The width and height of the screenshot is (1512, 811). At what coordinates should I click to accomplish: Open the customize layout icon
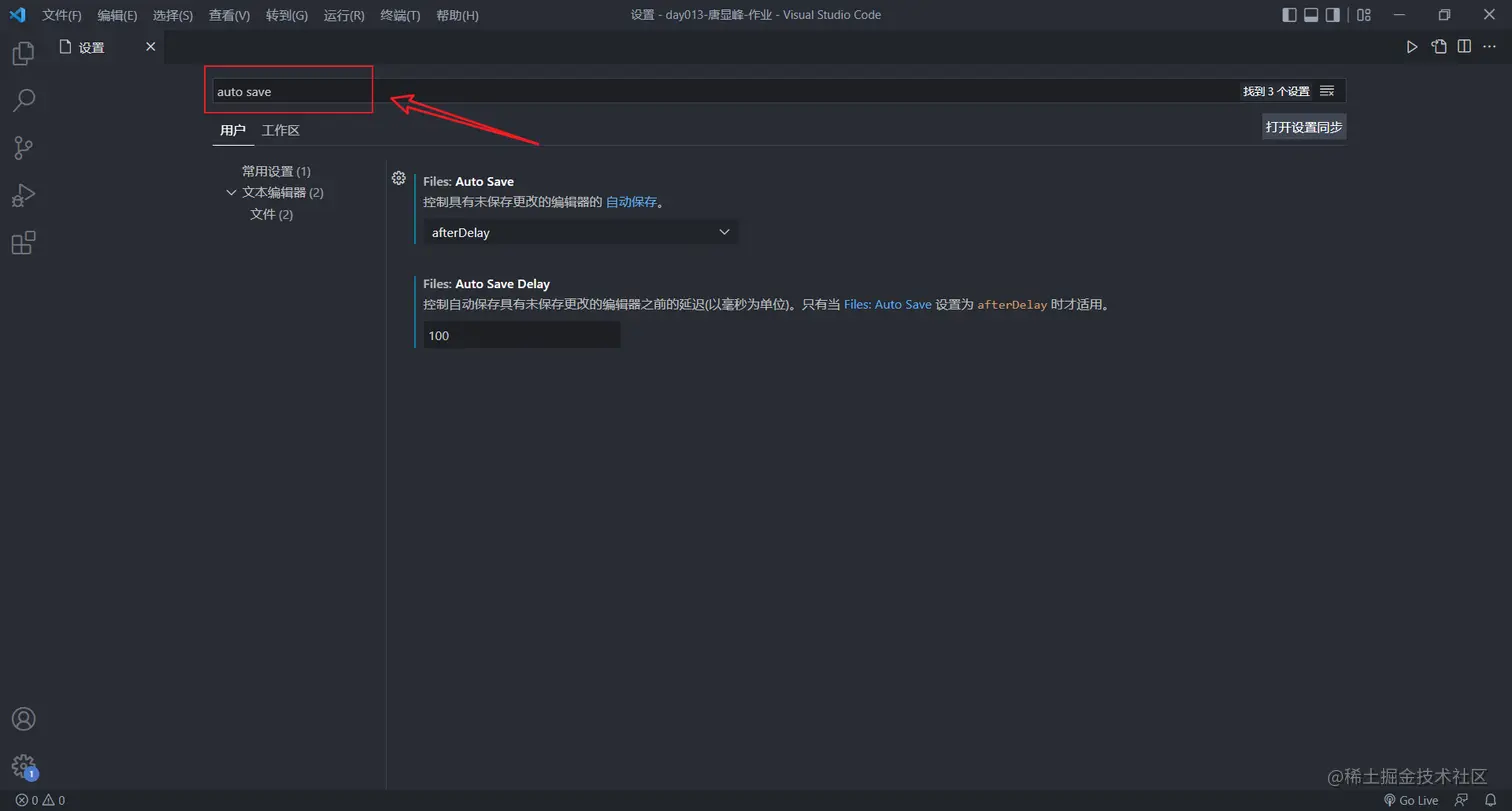pos(1364,15)
